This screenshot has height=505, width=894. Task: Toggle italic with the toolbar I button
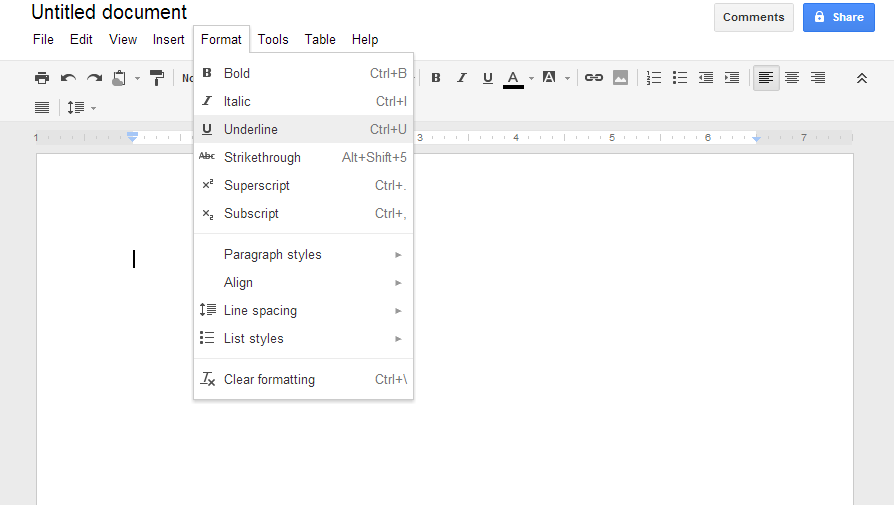coord(462,78)
